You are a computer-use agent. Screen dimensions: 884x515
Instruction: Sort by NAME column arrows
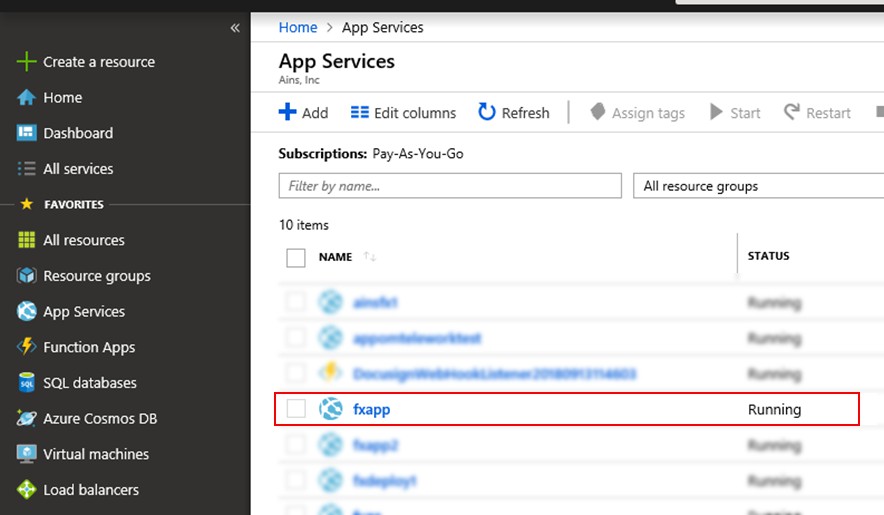pos(370,257)
